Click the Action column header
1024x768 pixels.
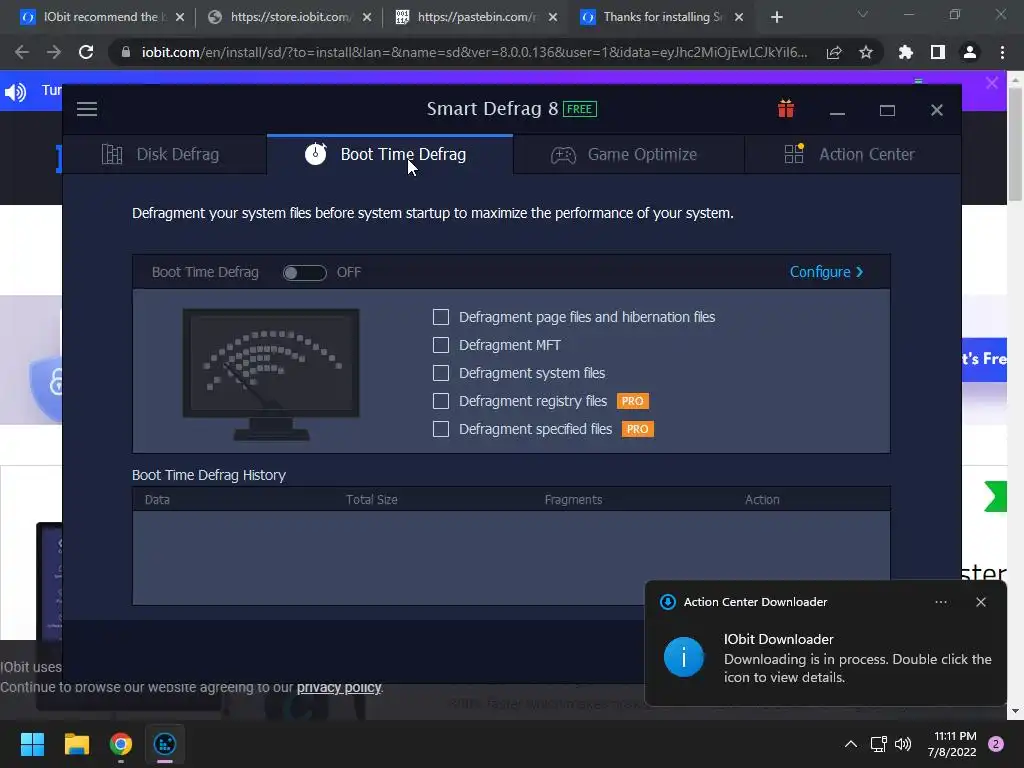(762, 500)
